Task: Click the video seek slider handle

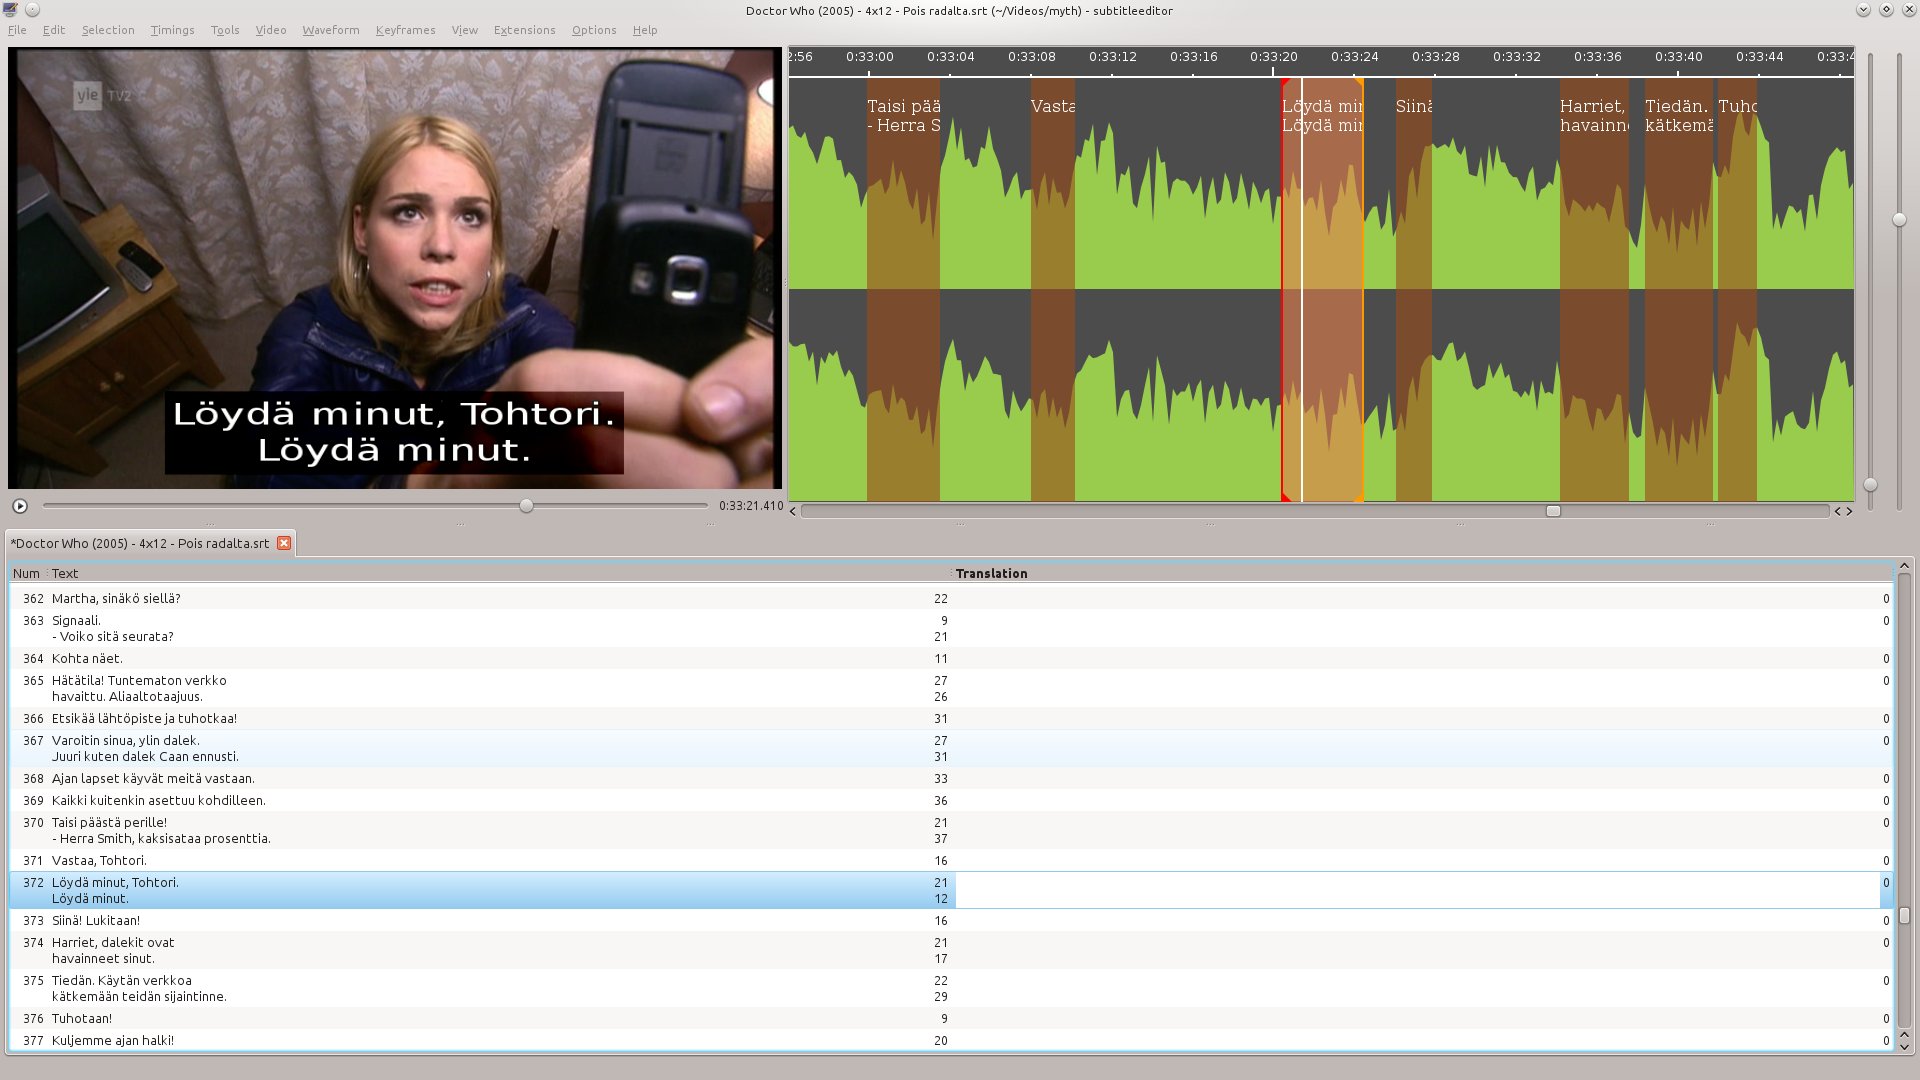Action: pos(526,506)
